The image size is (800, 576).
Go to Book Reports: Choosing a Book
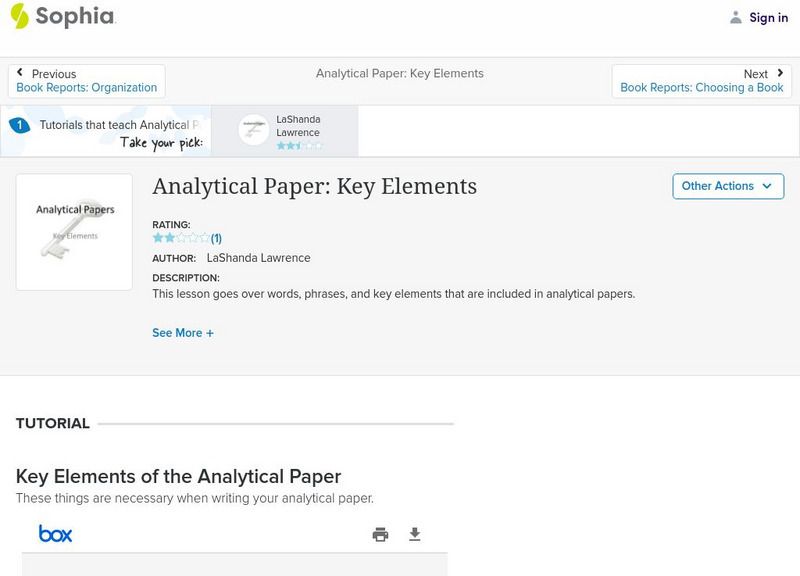701,88
